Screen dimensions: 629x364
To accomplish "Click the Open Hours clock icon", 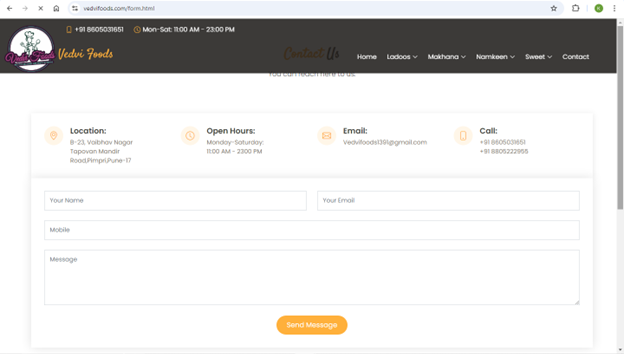I will [x=190, y=136].
